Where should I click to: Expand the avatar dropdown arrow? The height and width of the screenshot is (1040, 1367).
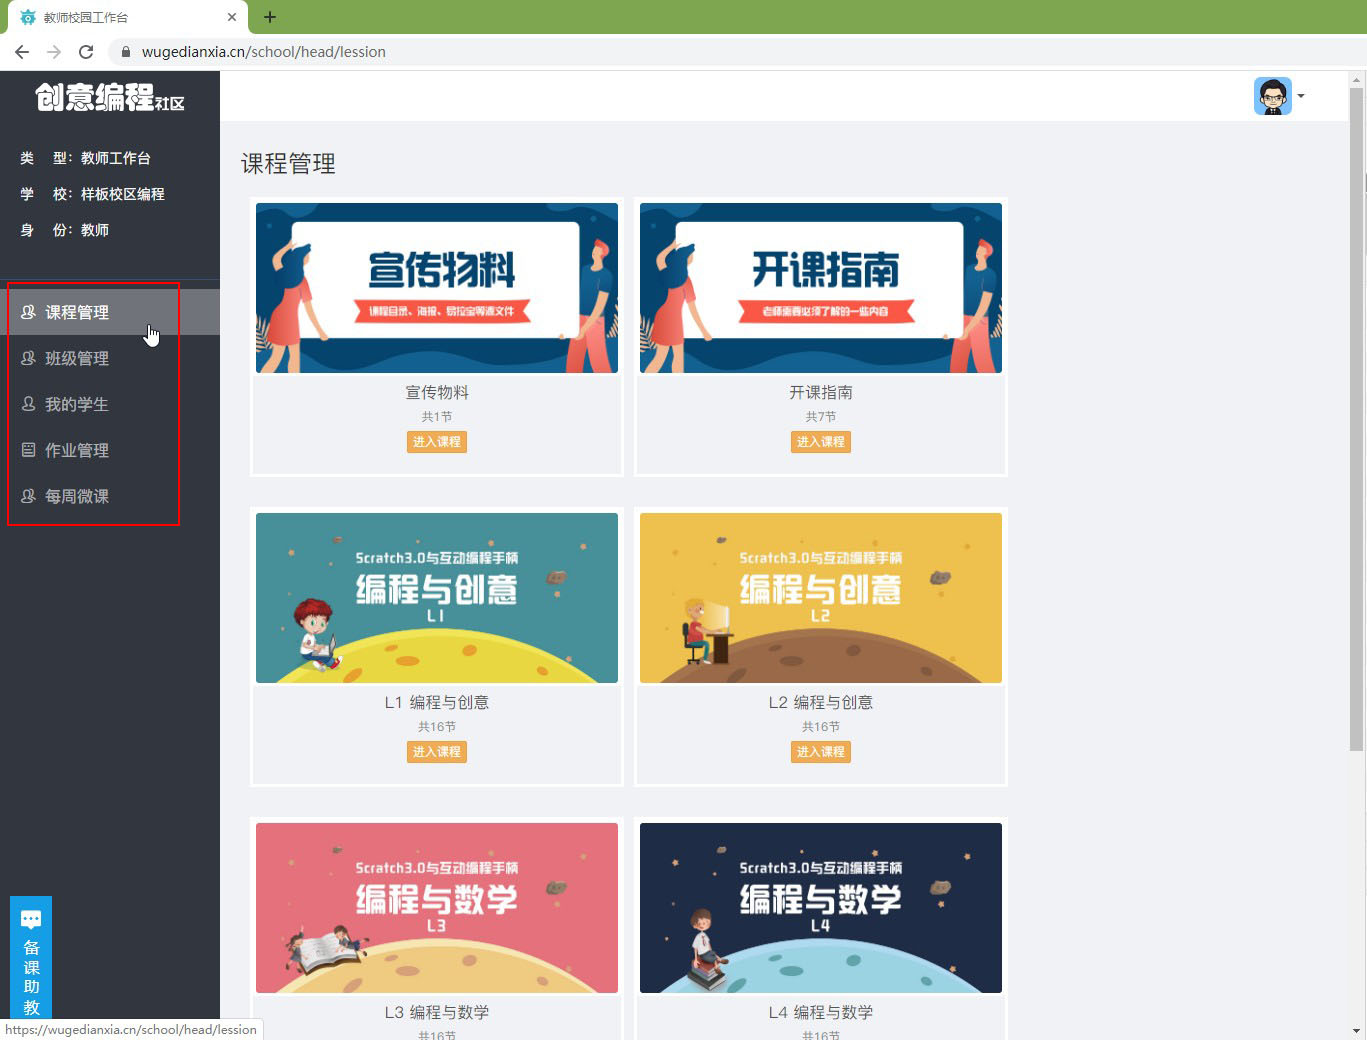(1301, 96)
